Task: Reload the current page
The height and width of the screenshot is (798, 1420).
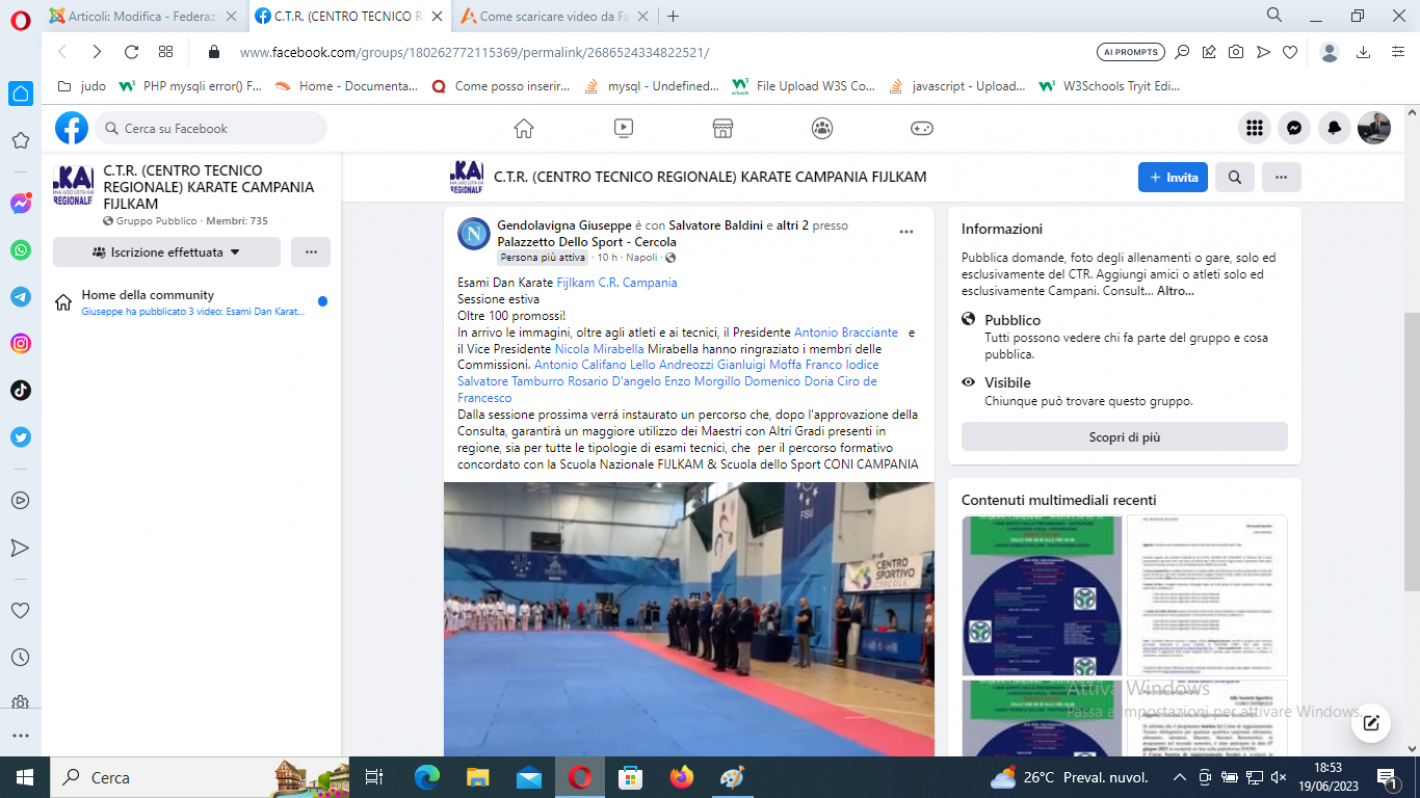Action: (131, 52)
